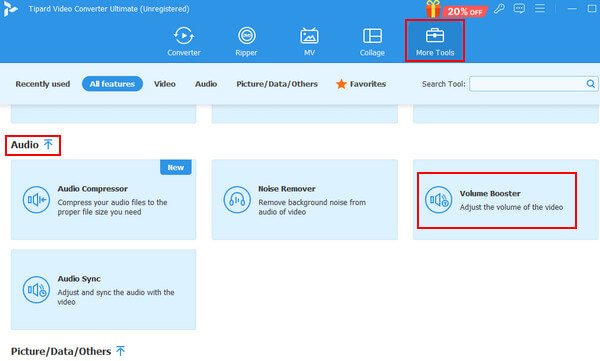Click the Audio Sync clock-speaker icon
Viewport: 600px width, 361px height.
[x=36, y=289]
